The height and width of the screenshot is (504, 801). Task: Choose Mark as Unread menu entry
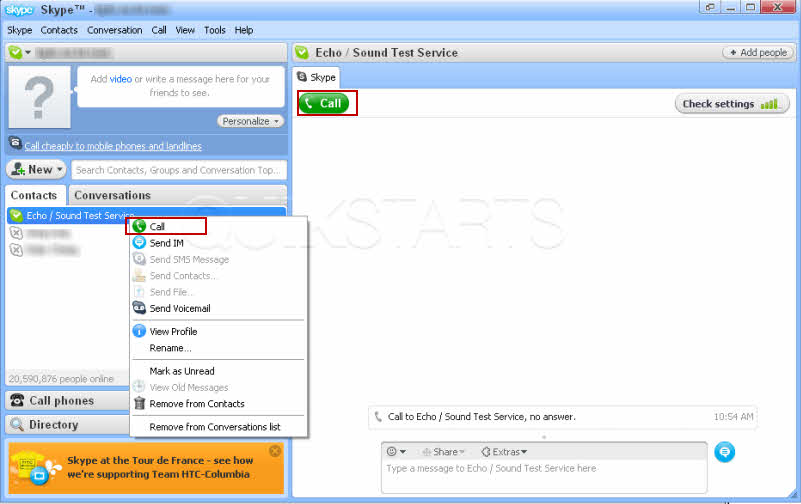[x=182, y=371]
